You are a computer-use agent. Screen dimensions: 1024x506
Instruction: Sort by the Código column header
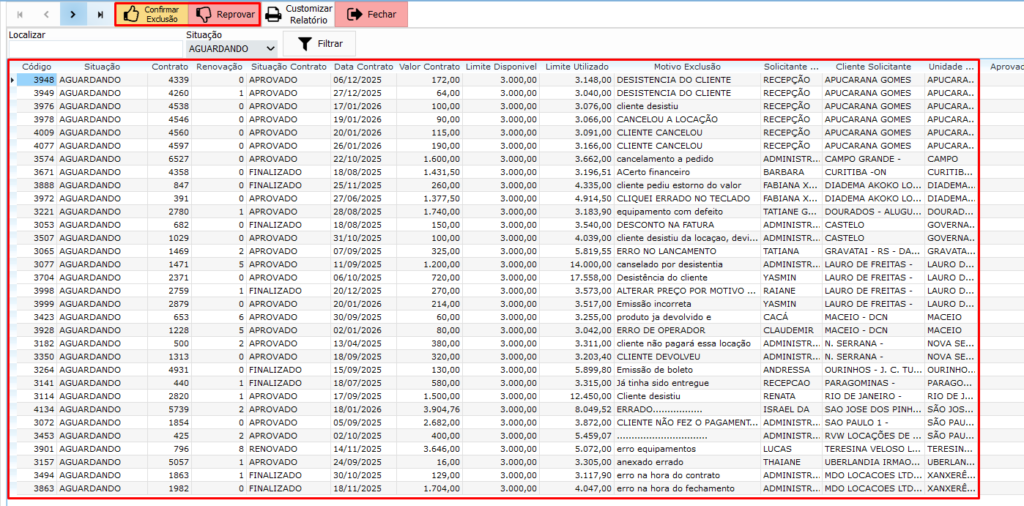[37, 66]
